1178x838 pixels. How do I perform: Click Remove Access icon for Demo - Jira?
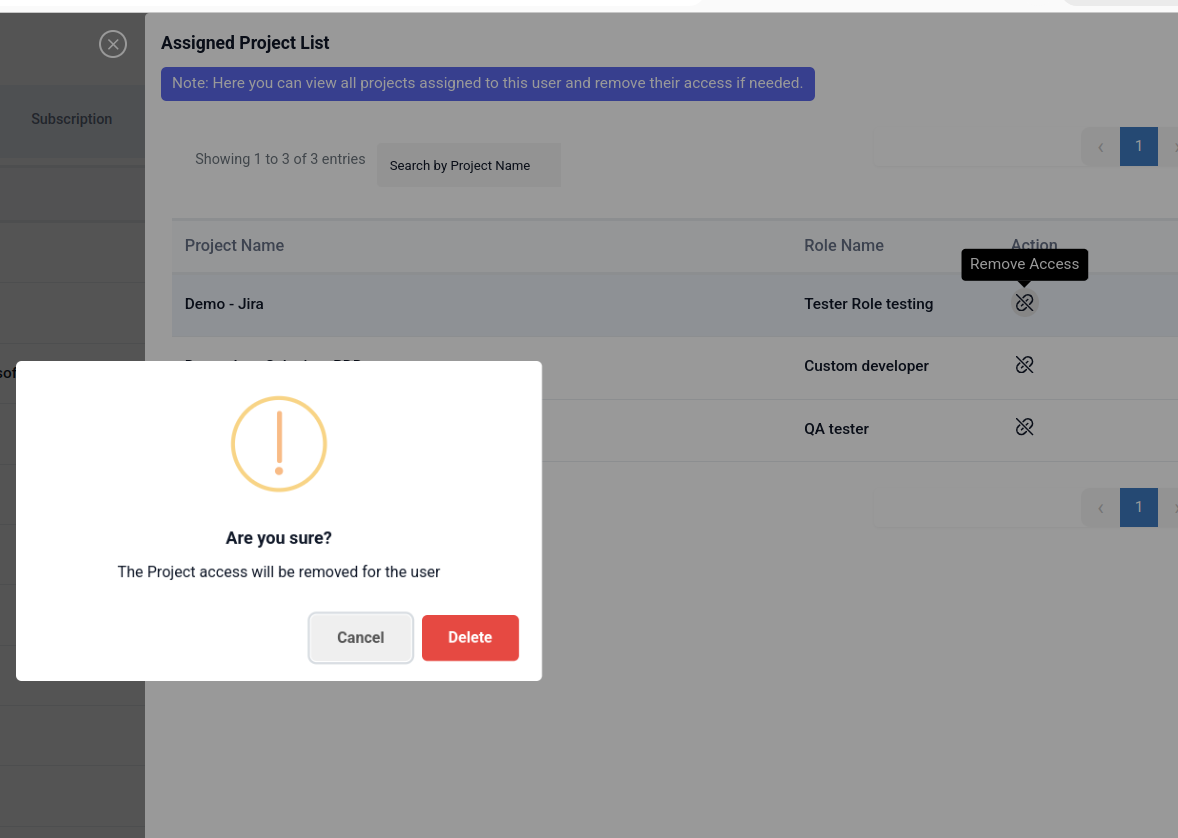point(1024,302)
